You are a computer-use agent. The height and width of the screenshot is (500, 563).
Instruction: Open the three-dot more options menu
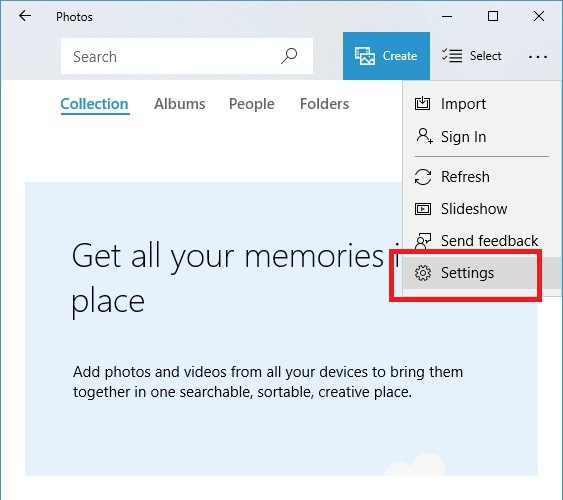pyautogui.click(x=538, y=56)
